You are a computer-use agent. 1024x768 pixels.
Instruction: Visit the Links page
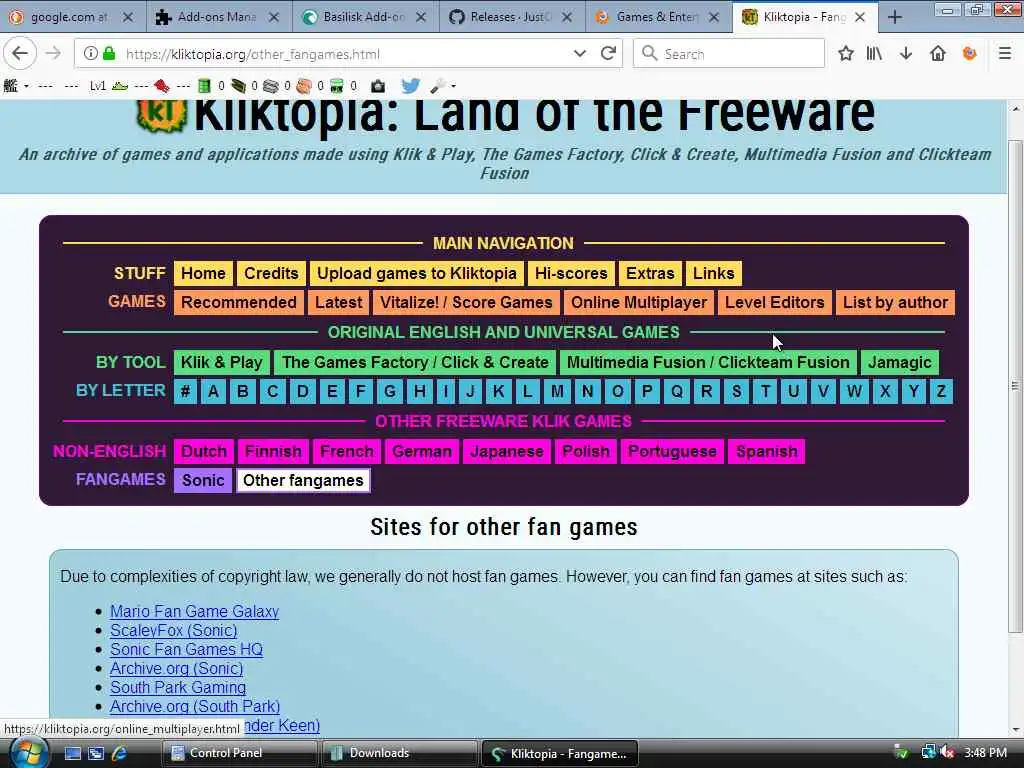click(713, 273)
